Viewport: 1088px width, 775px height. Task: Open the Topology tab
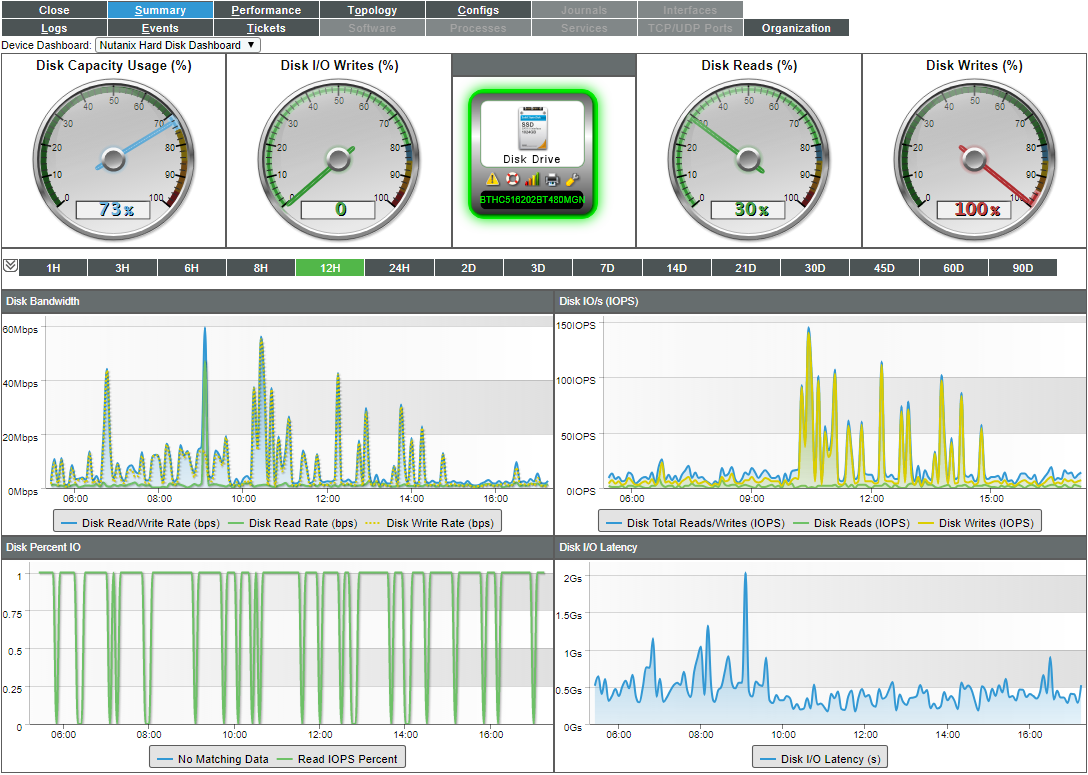[373, 10]
